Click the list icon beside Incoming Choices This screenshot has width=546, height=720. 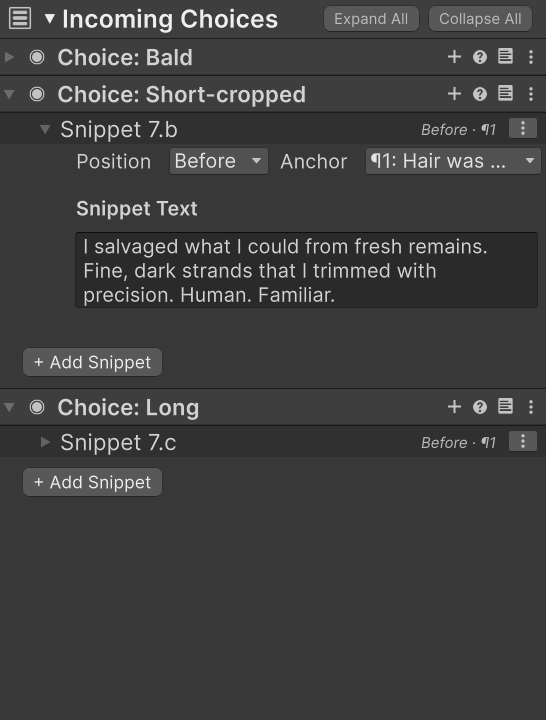[20, 18]
